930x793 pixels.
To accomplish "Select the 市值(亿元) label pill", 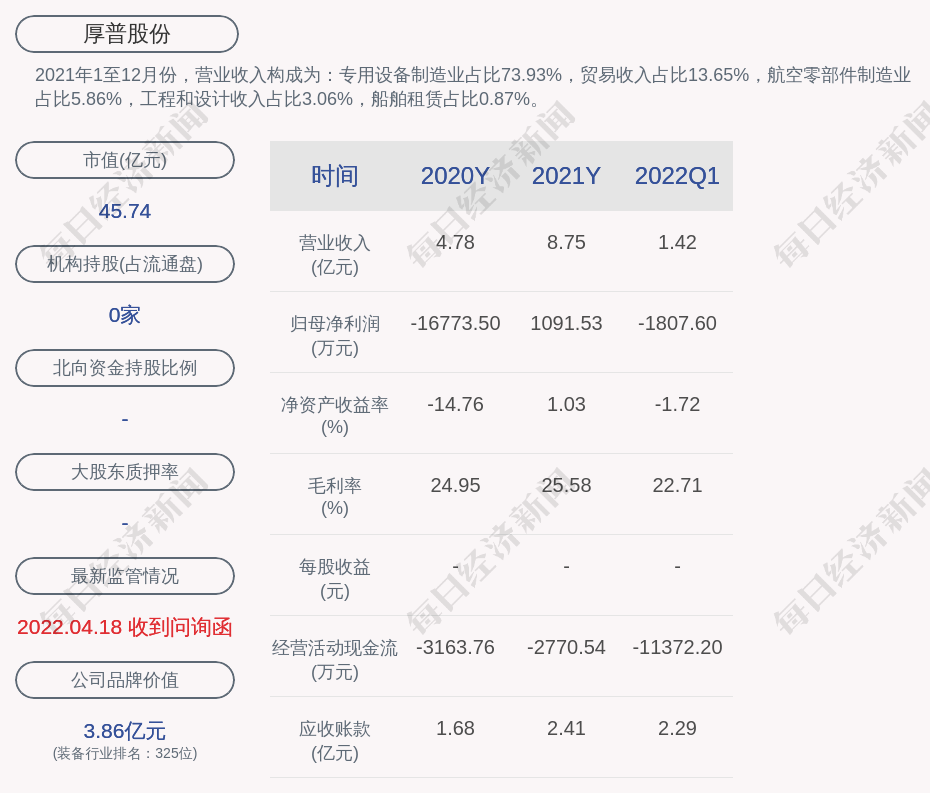I will click(125, 160).
